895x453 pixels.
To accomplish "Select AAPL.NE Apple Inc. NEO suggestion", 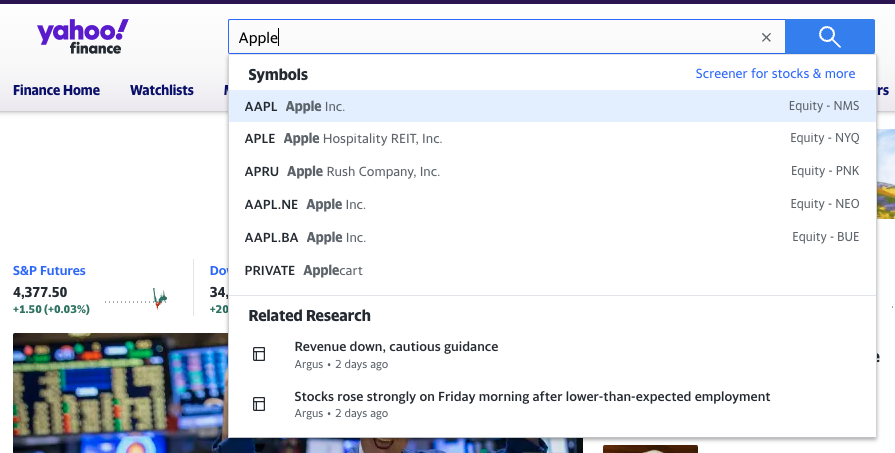I will click(552, 204).
